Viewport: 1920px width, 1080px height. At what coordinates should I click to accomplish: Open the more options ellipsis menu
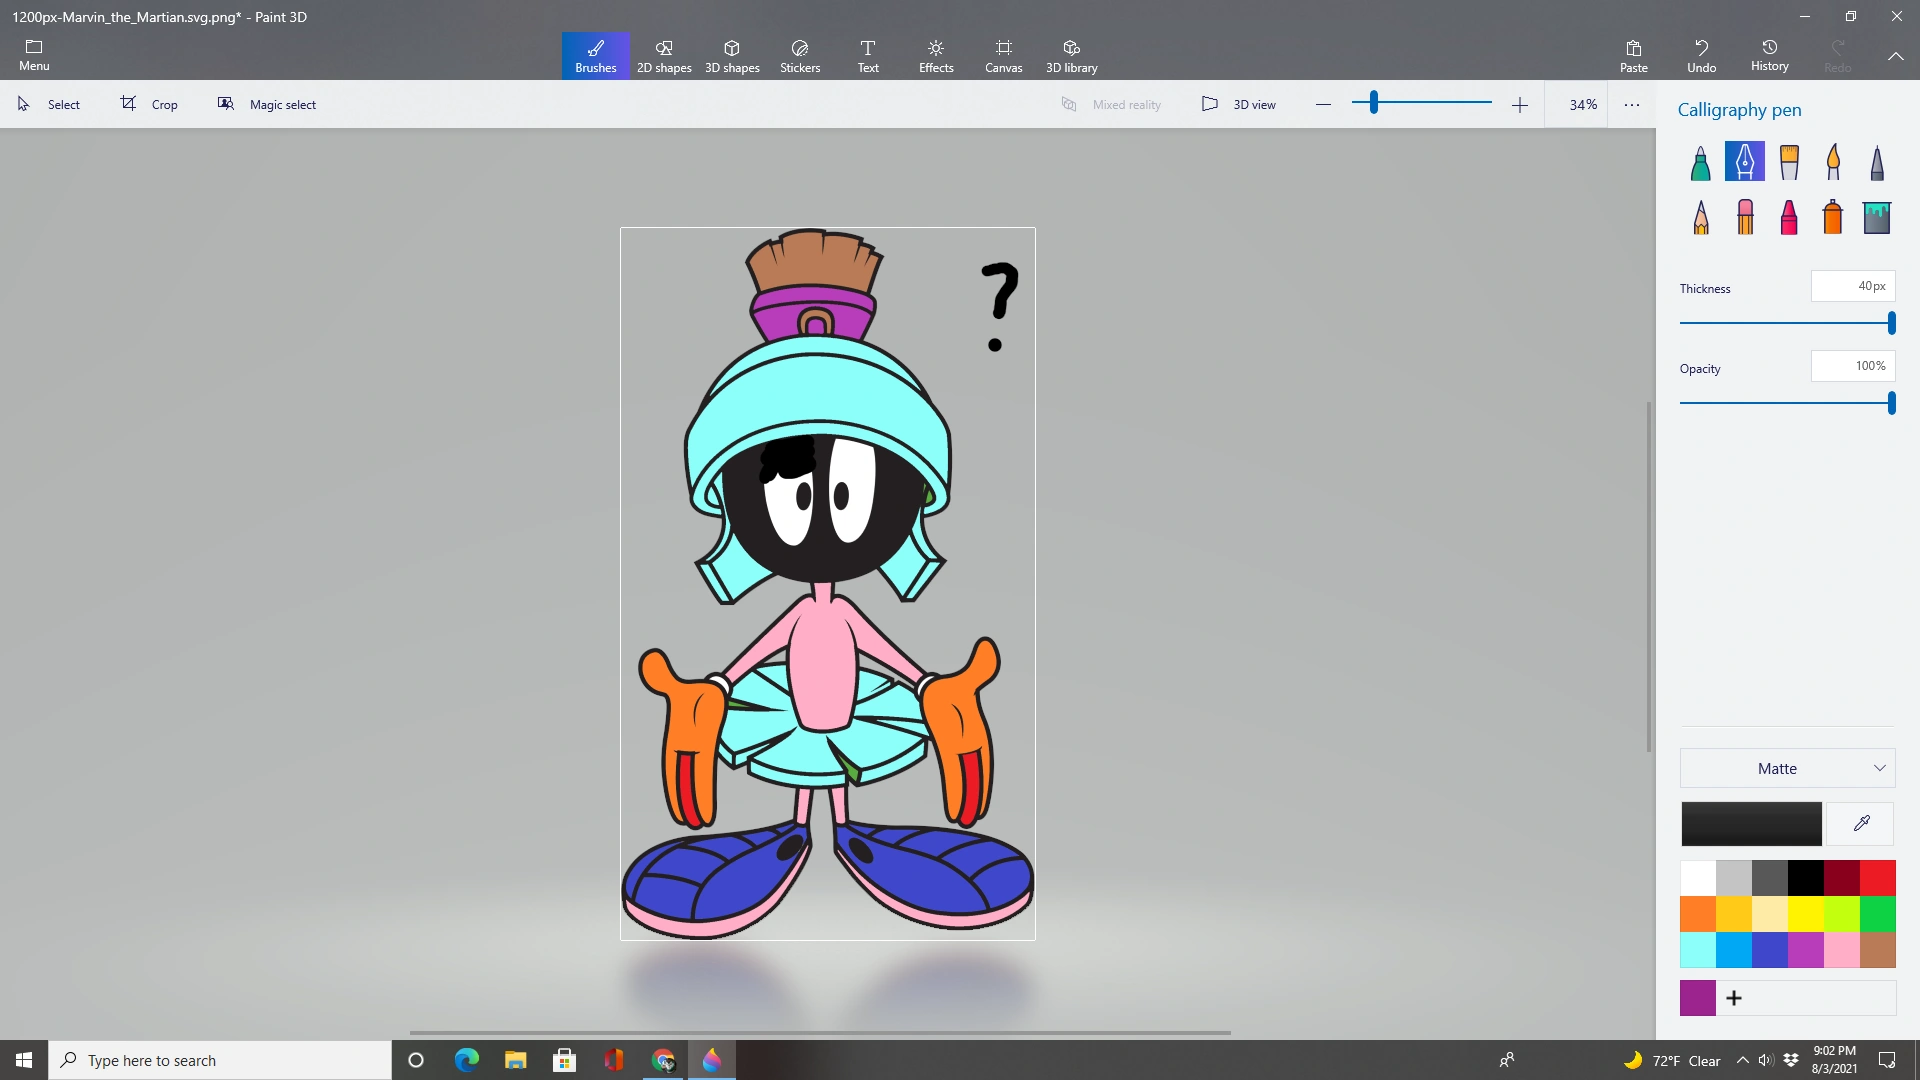pyautogui.click(x=1632, y=105)
